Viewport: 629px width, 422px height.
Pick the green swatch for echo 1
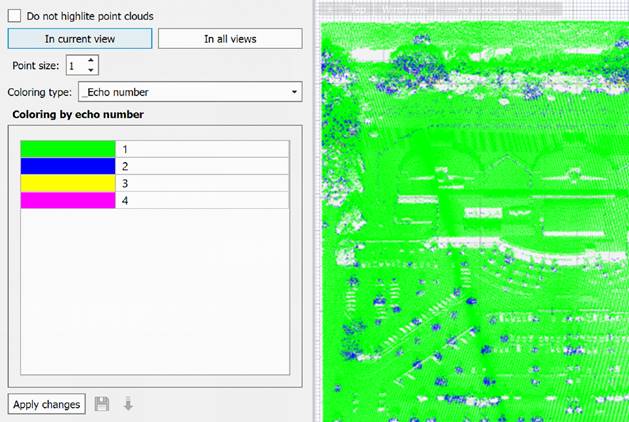click(68, 149)
